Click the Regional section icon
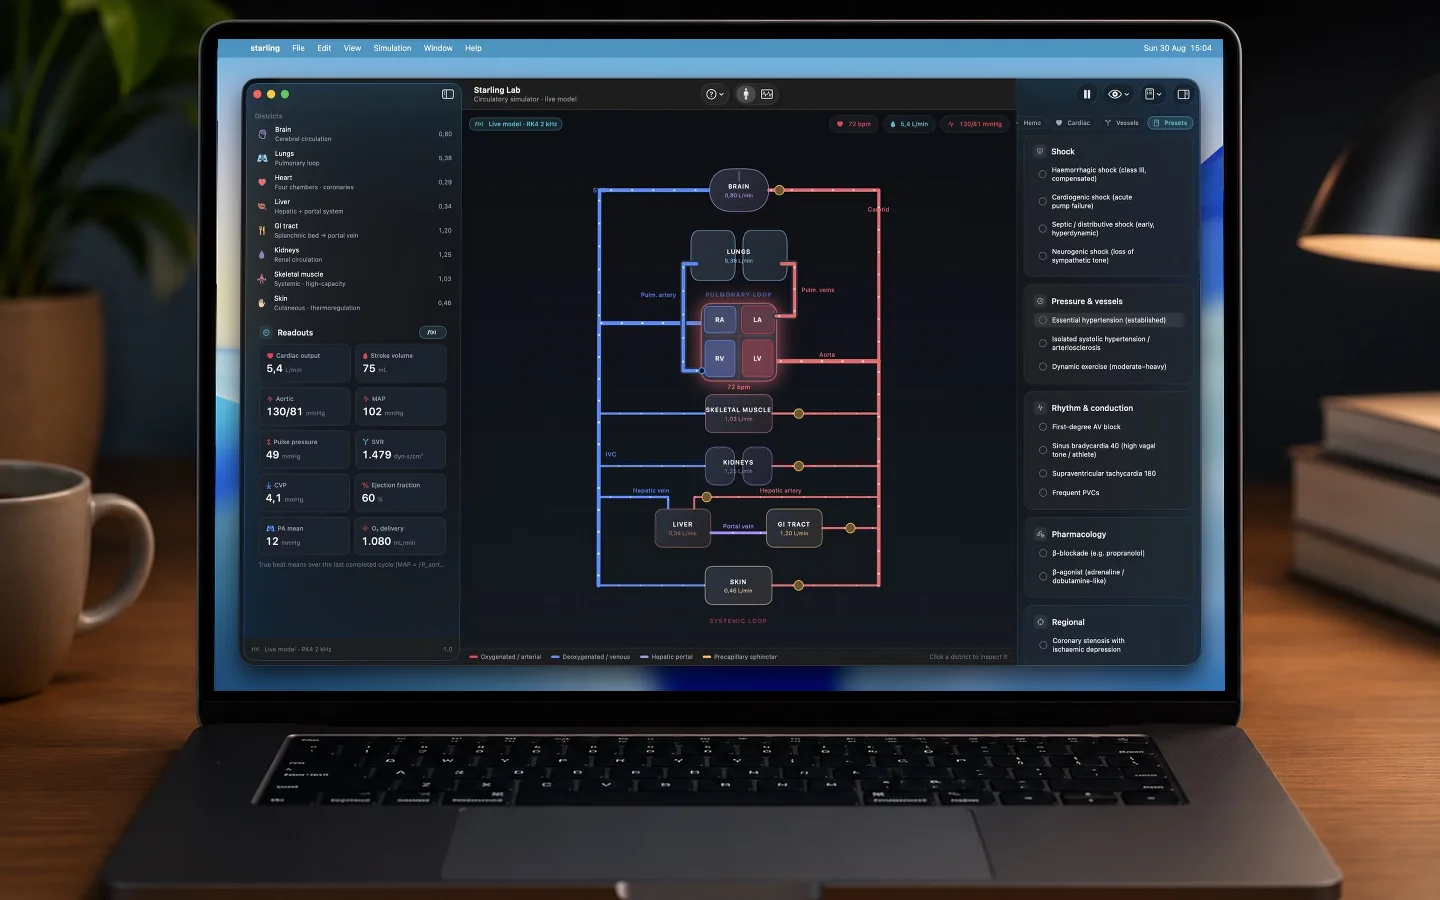 pyautogui.click(x=1040, y=622)
